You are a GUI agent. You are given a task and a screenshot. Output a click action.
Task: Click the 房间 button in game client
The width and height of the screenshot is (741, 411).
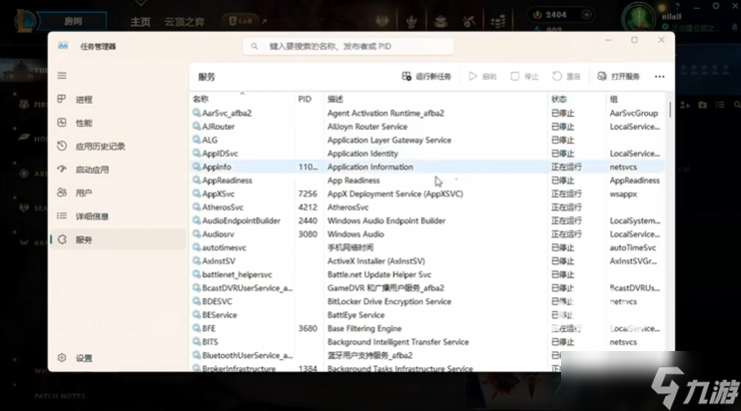pos(73,21)
